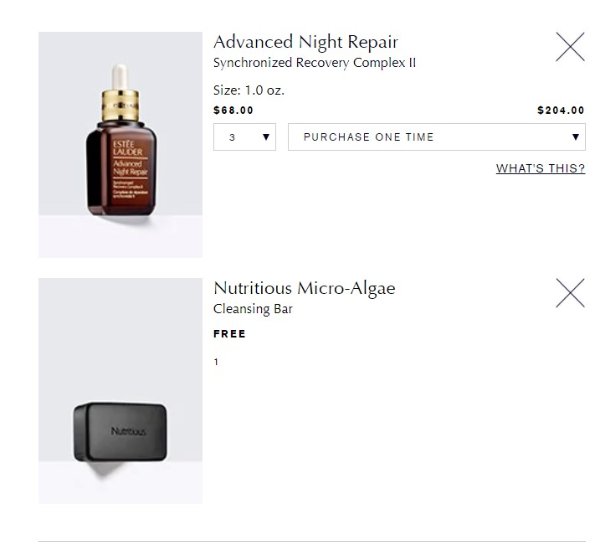The width and height of the screenshot is (600, 546).
Task: View the Advanced Night Repair bottle image
Action: coord(120,144)
